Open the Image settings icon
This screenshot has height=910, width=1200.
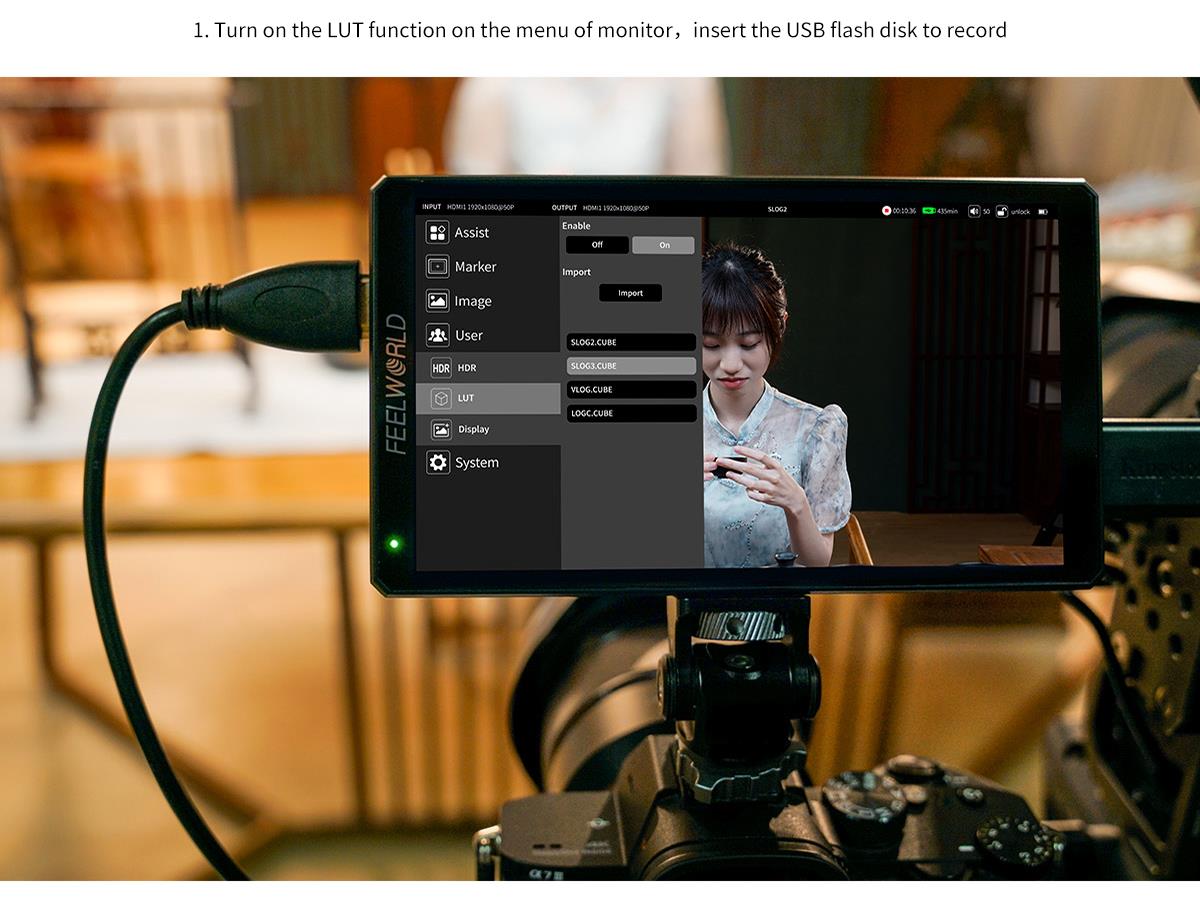point(437,301)
